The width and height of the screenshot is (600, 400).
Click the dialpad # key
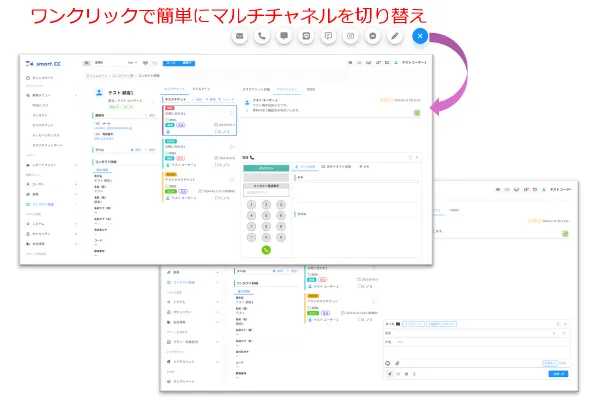tap(281, 237)
